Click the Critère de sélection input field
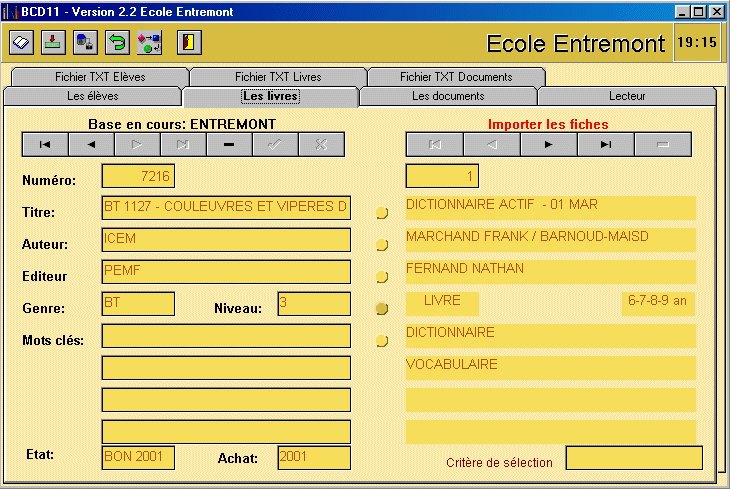Viewport: 730px width, 489px height. tap(634, 458)
